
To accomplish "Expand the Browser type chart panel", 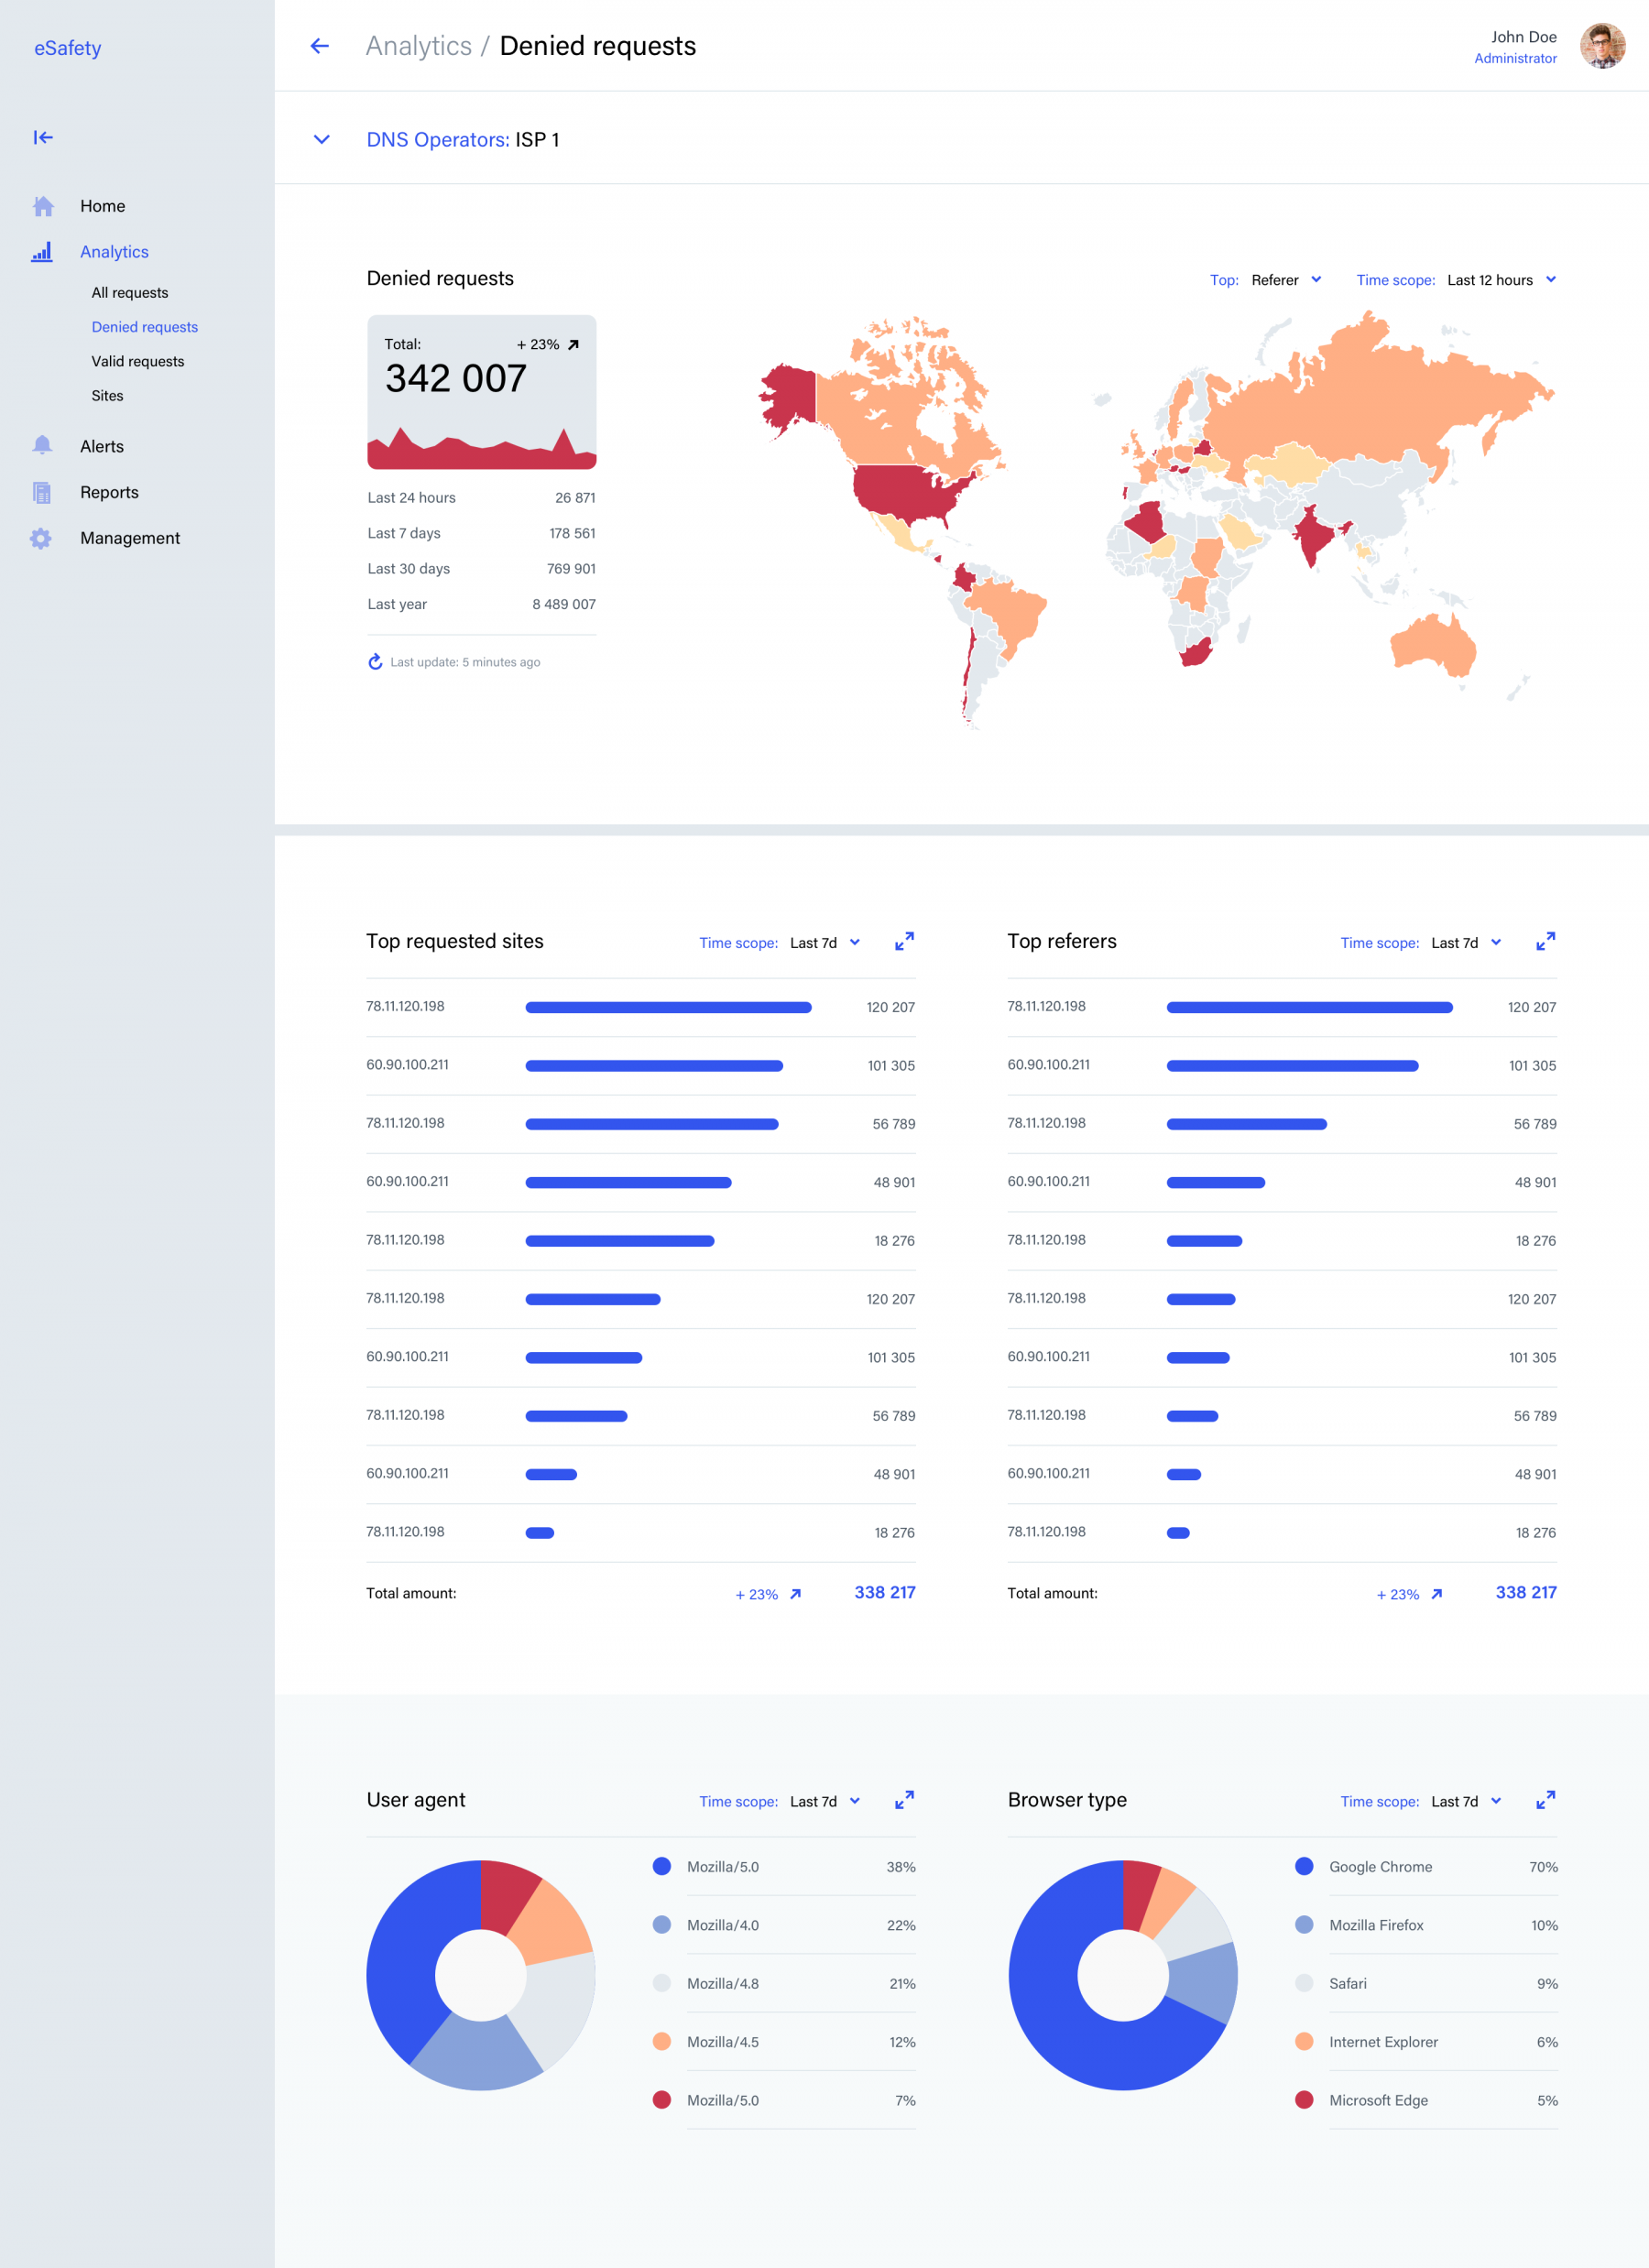I will coord(1545,1800).
